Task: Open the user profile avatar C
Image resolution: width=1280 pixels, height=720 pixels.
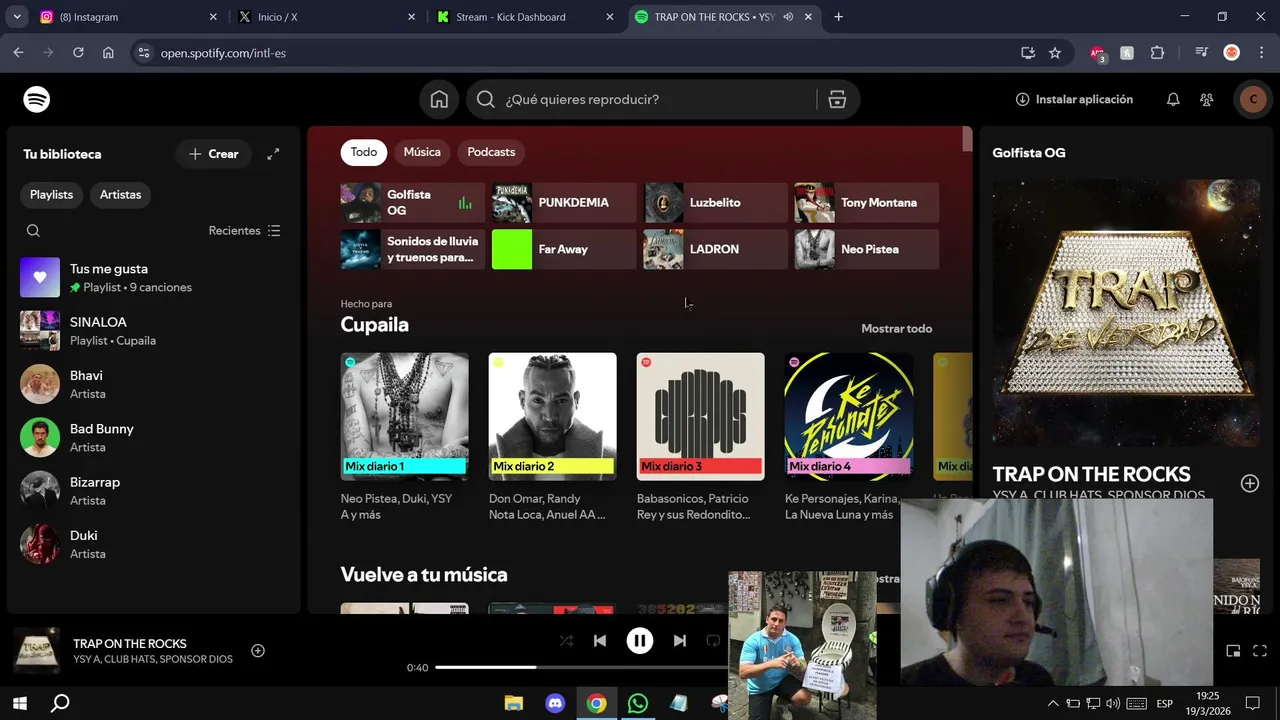Action: coord(1253,99)
